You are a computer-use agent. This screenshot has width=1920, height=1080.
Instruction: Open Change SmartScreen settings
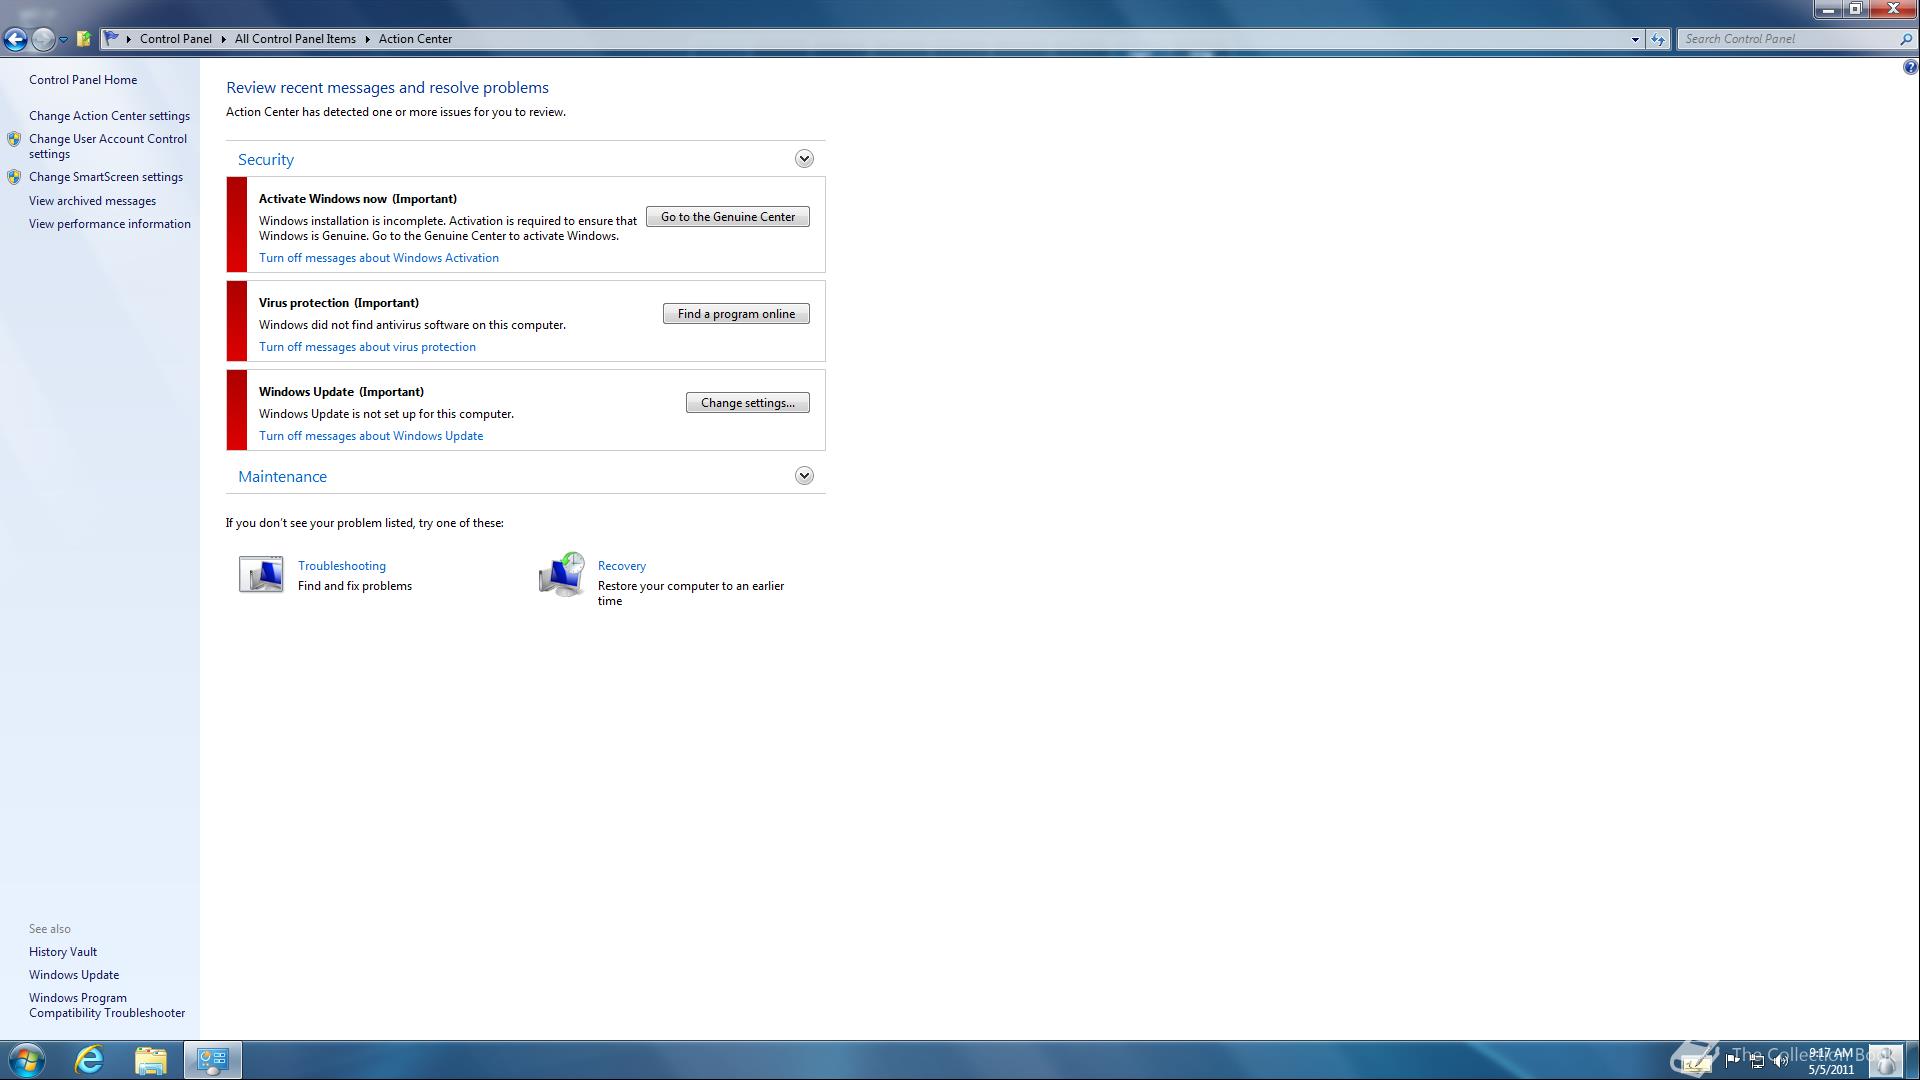[106, 177]
